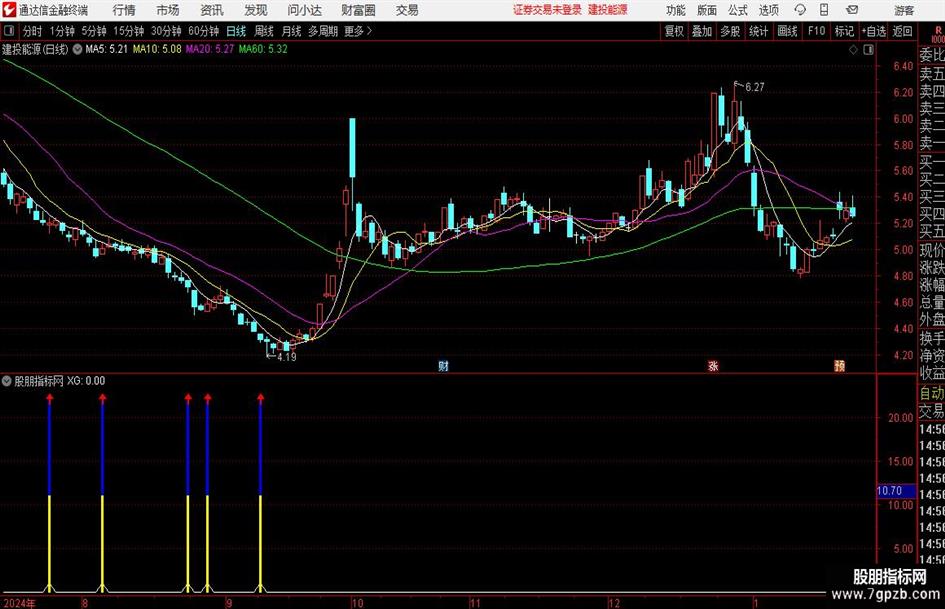Click 建投能源 stock name in title bar
The height and width of the screenshot is (609, 945).
(608, 10)
